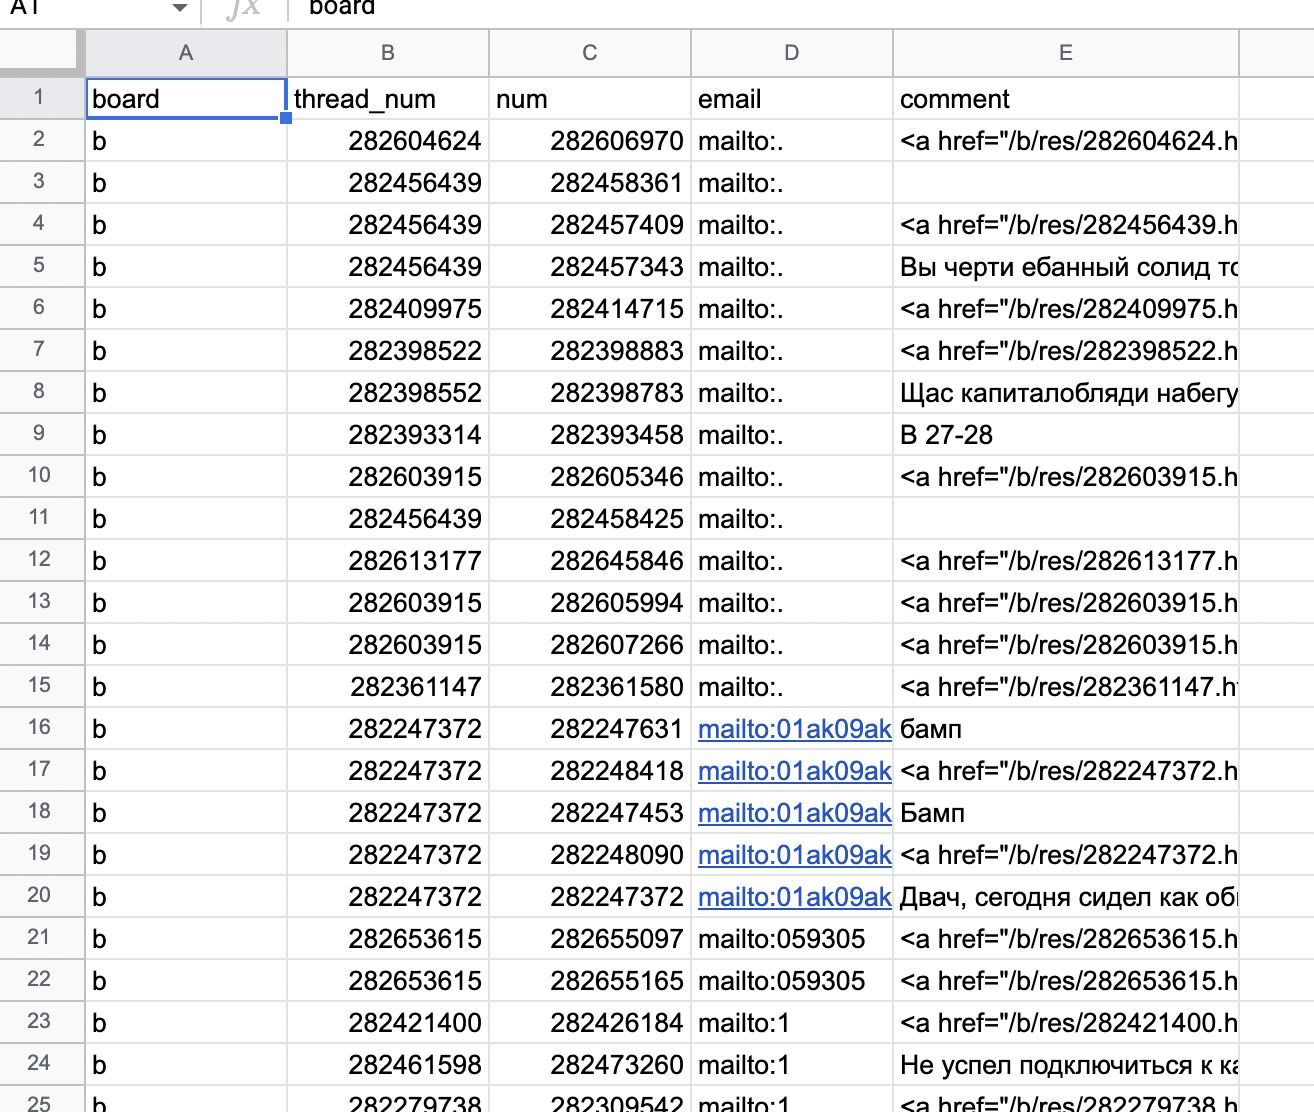Viewport: 1314px width, 1112px height.
Task: Click comment starting 'Не успел подключиться'
Action: (x=1066, y=1065)
